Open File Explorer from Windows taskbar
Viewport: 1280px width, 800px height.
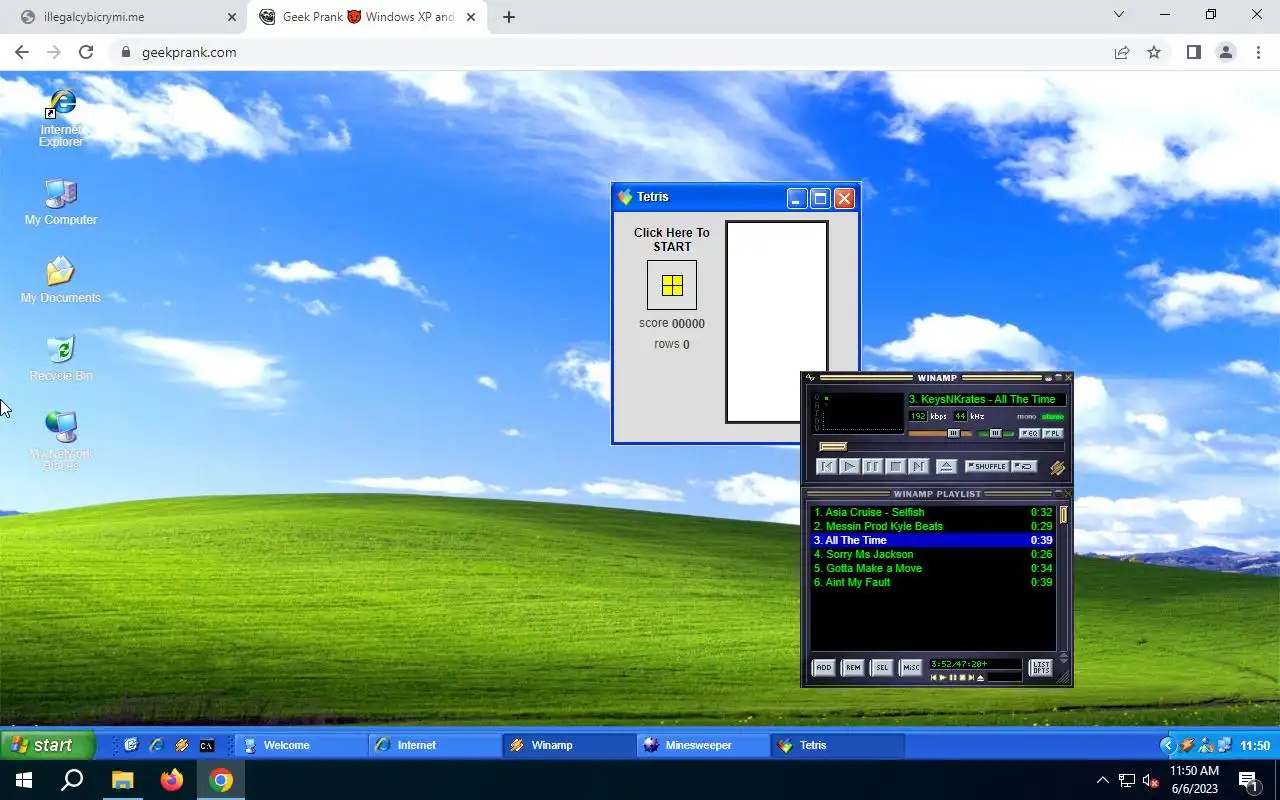[122, 780]
